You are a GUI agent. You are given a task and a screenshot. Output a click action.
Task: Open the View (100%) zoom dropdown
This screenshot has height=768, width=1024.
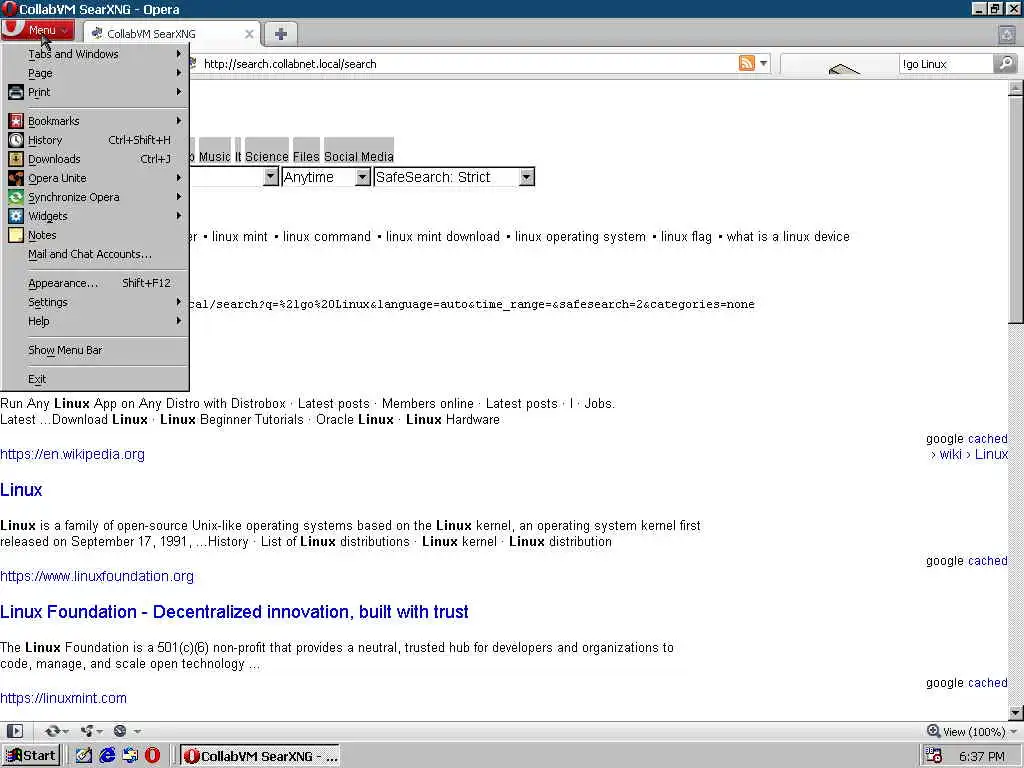coord(972,731)
